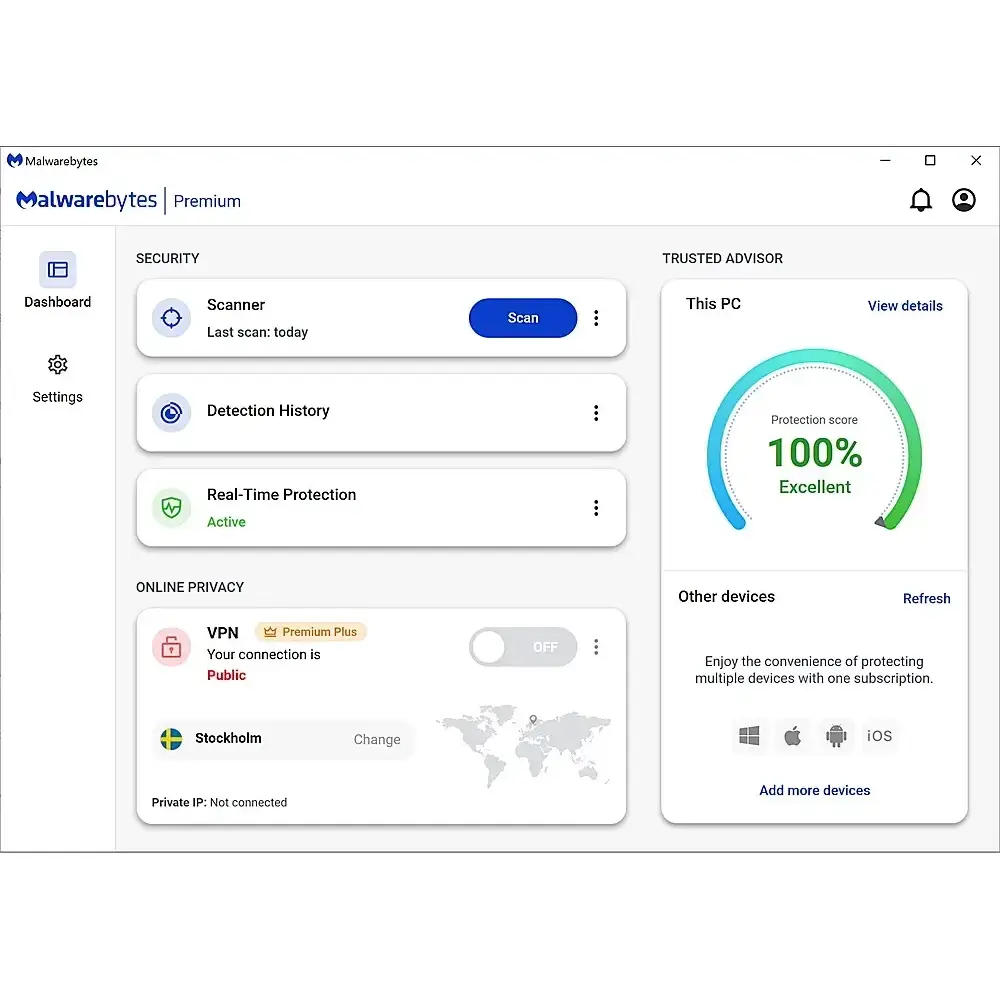Open Detection History three-dot menu
Viewport: 1000px width, 1000px height.
click(596, 413)
